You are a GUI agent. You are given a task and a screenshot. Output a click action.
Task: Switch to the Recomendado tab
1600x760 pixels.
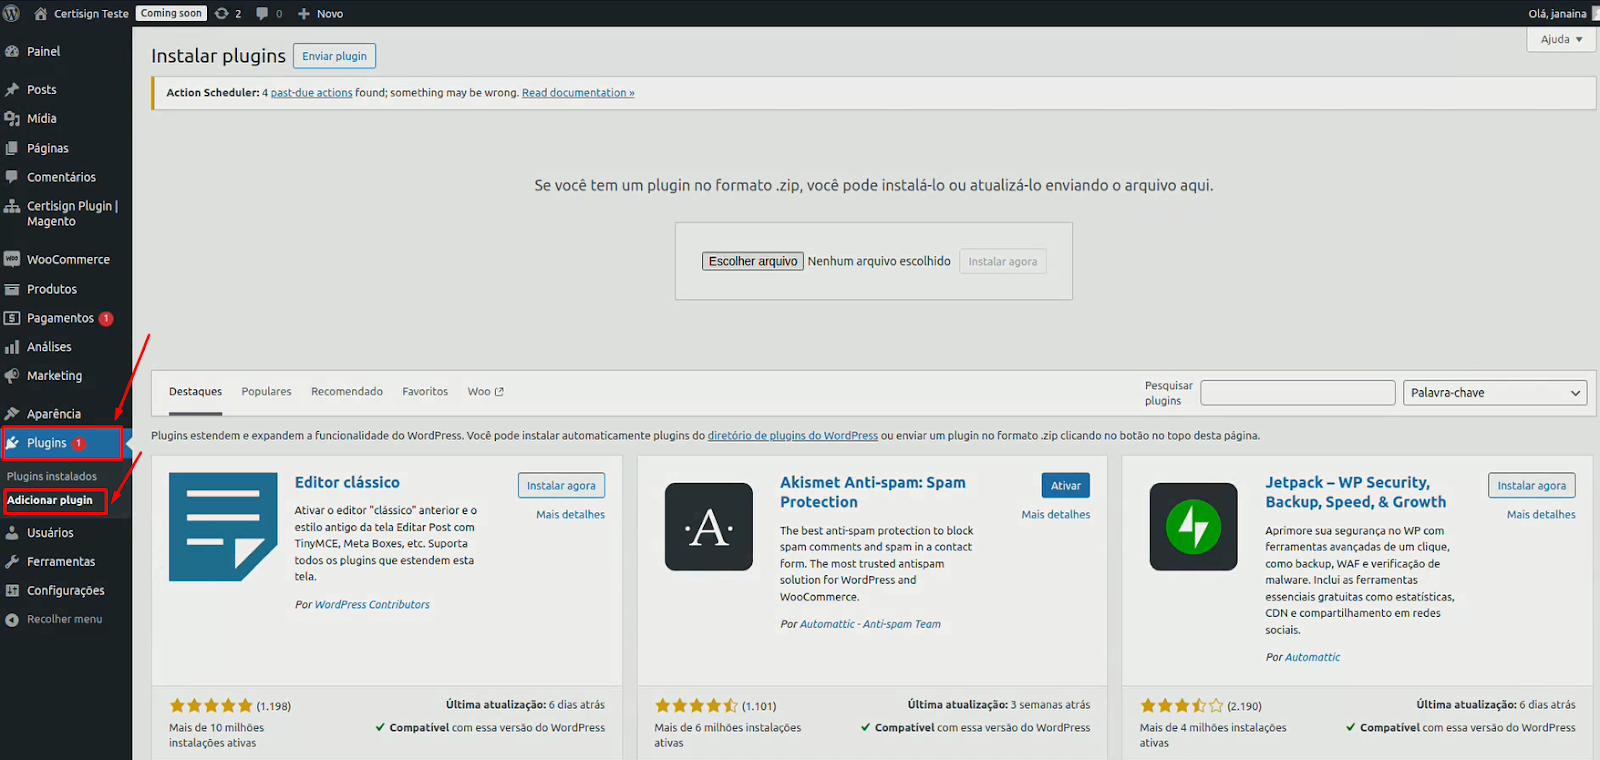pyautogui.click(x=347, y=392)
